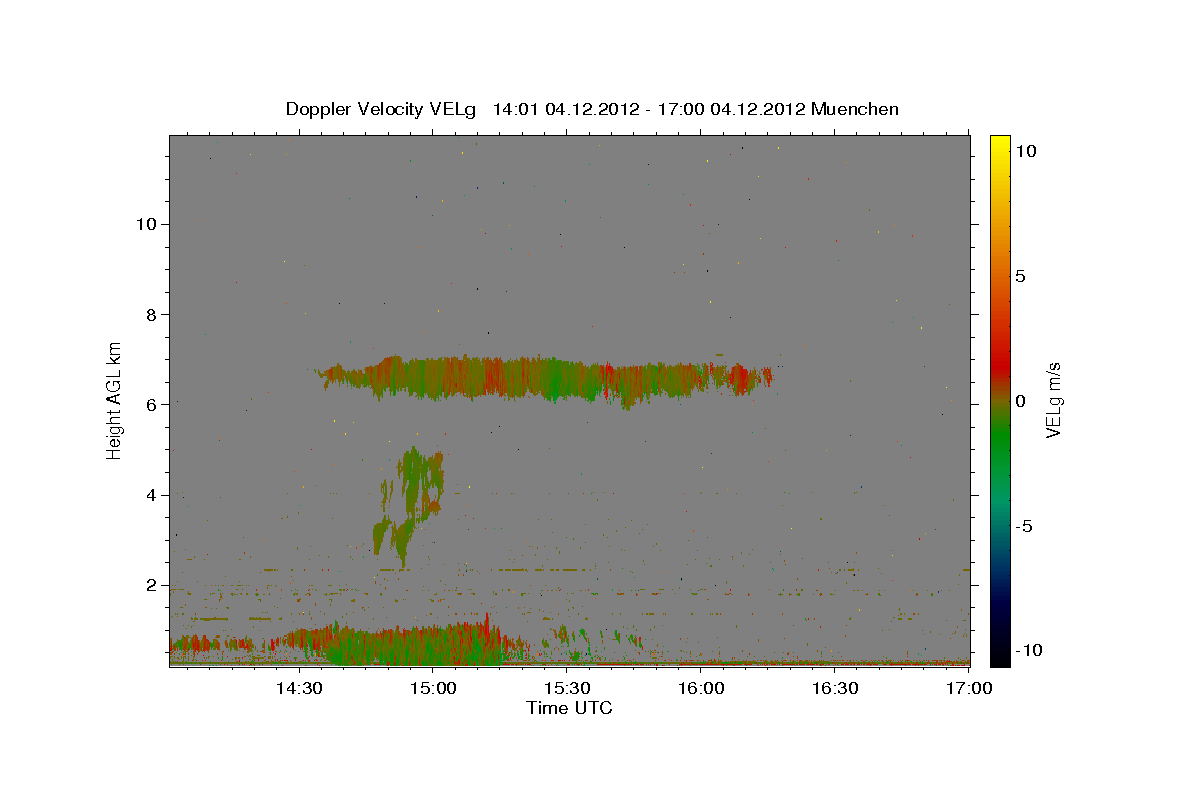Click the 15:30 time tick label
Viewport: 1200px width, 800px height.
point(567,688)
